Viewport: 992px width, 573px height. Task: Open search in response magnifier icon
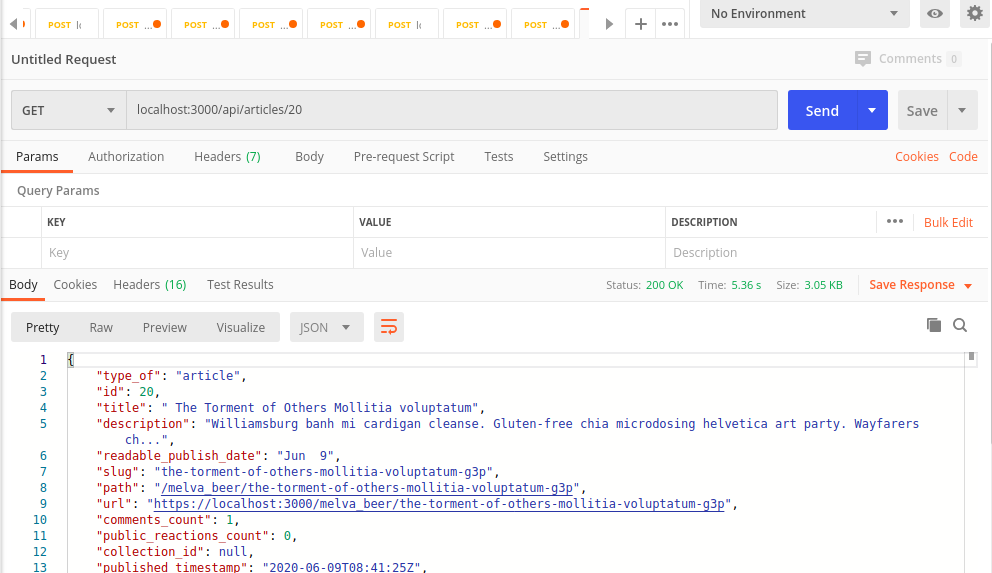coord(960,325)
